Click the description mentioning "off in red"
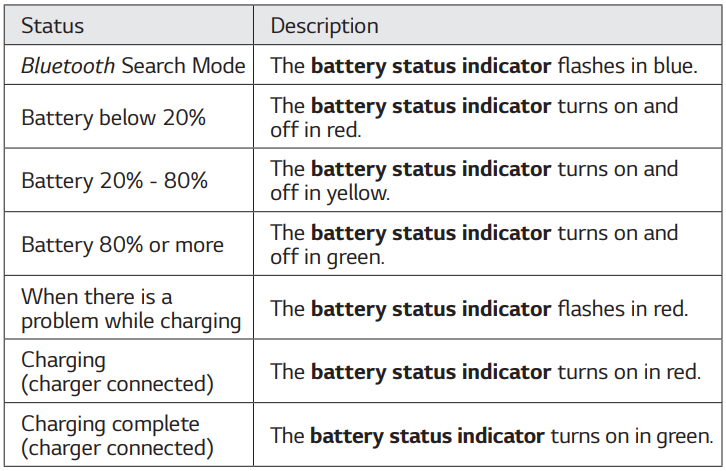Image resolution: width=726 pixels, height=471 pixels. point(474,117)
